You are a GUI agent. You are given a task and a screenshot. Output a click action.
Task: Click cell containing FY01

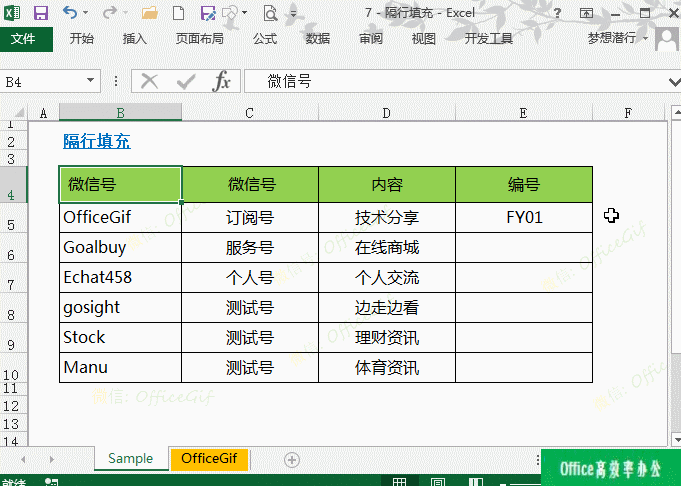point(524,216)
